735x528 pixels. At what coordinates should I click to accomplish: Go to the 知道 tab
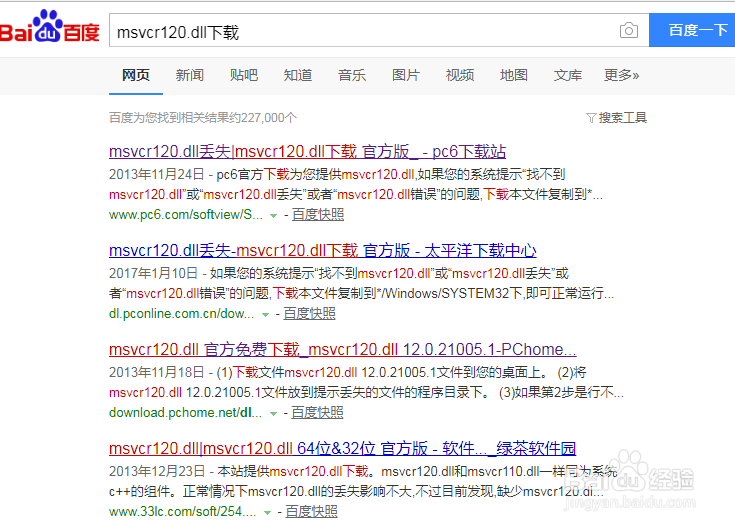298,75
